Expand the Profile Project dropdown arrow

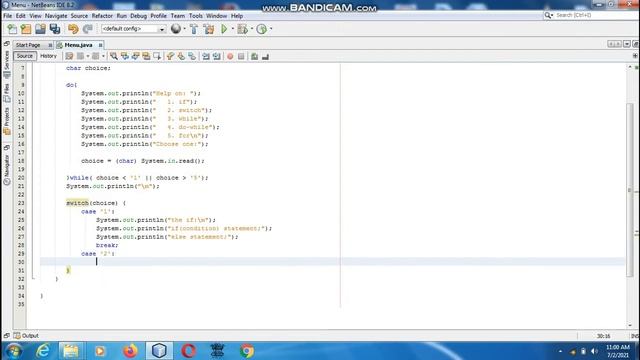coord(271,29)
